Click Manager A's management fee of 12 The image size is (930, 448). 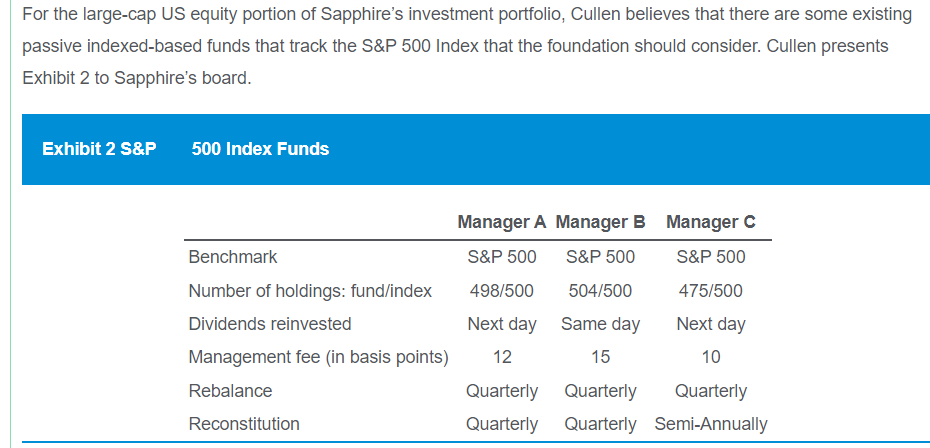coord(502,357)
